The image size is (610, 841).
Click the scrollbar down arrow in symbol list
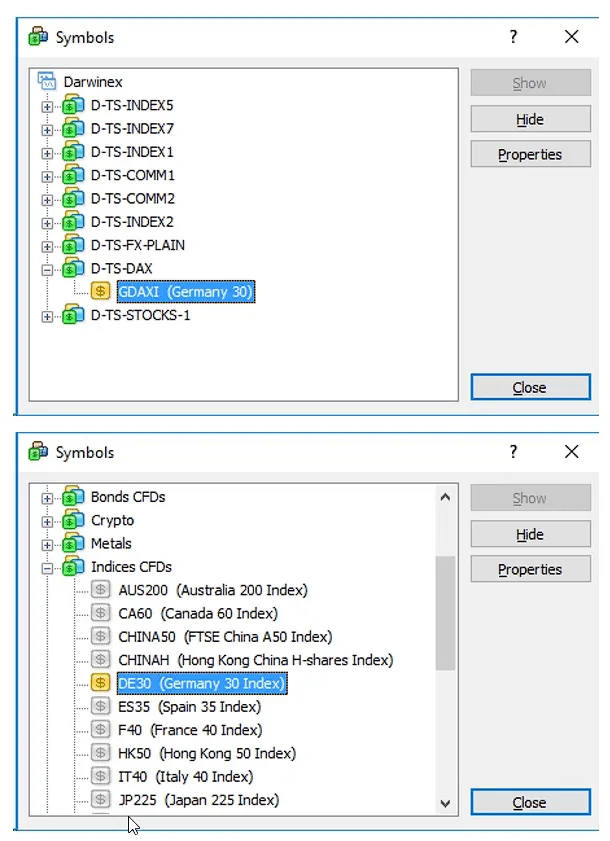(x=445, y=803)
